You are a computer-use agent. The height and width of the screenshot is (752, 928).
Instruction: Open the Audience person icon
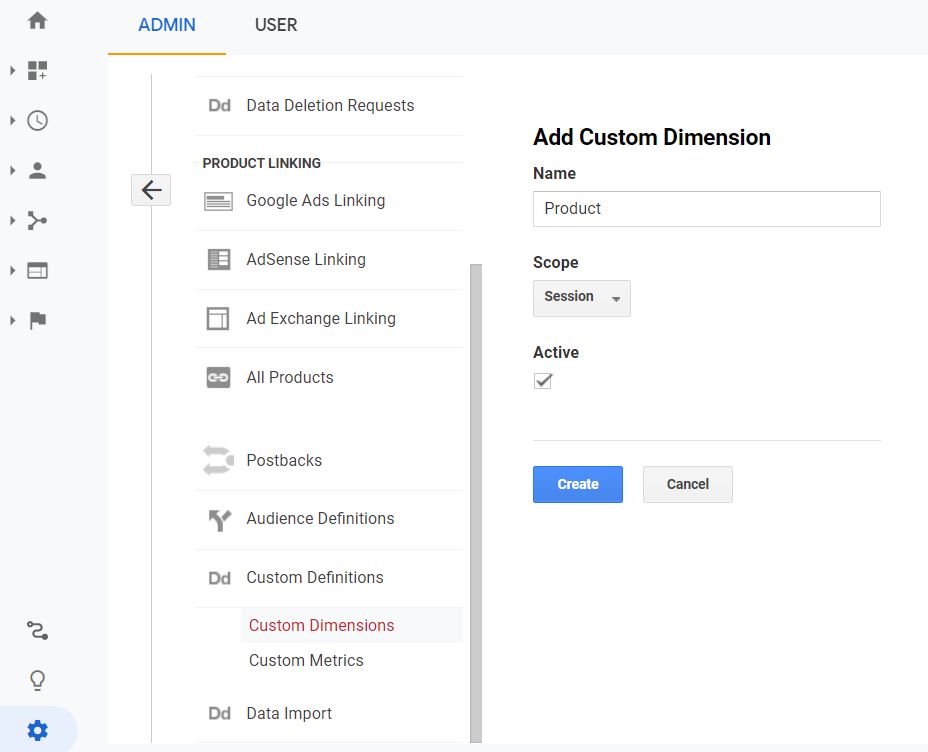coord(37,170)
